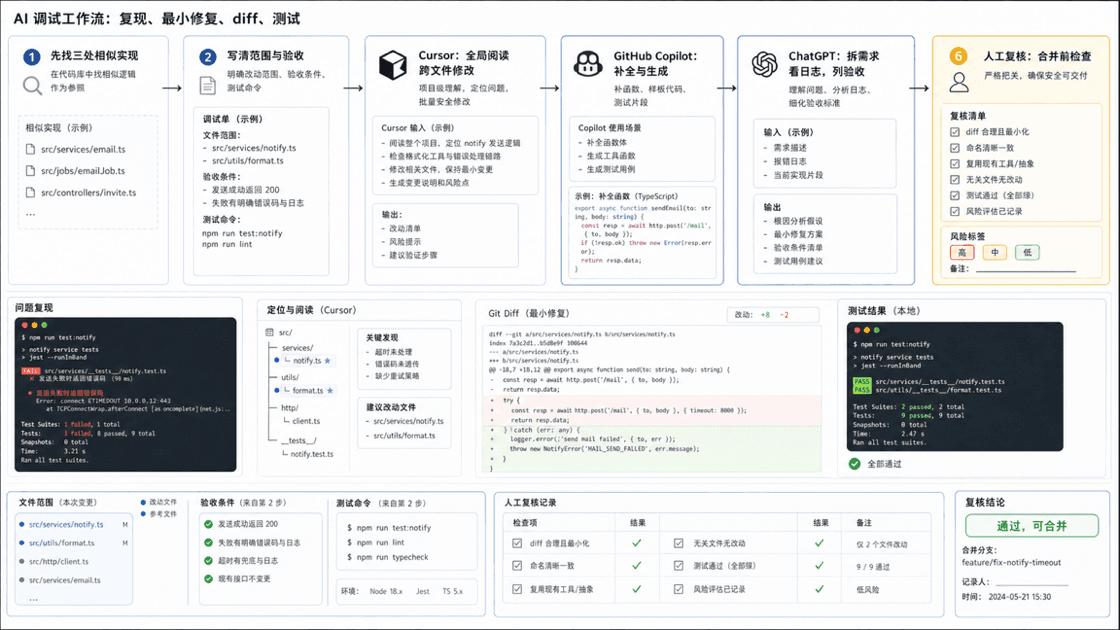Image resolution: width=1120 pixels, height=630 pixels.
Task: Select the red 高 risk label
Action: pos(962,252)
